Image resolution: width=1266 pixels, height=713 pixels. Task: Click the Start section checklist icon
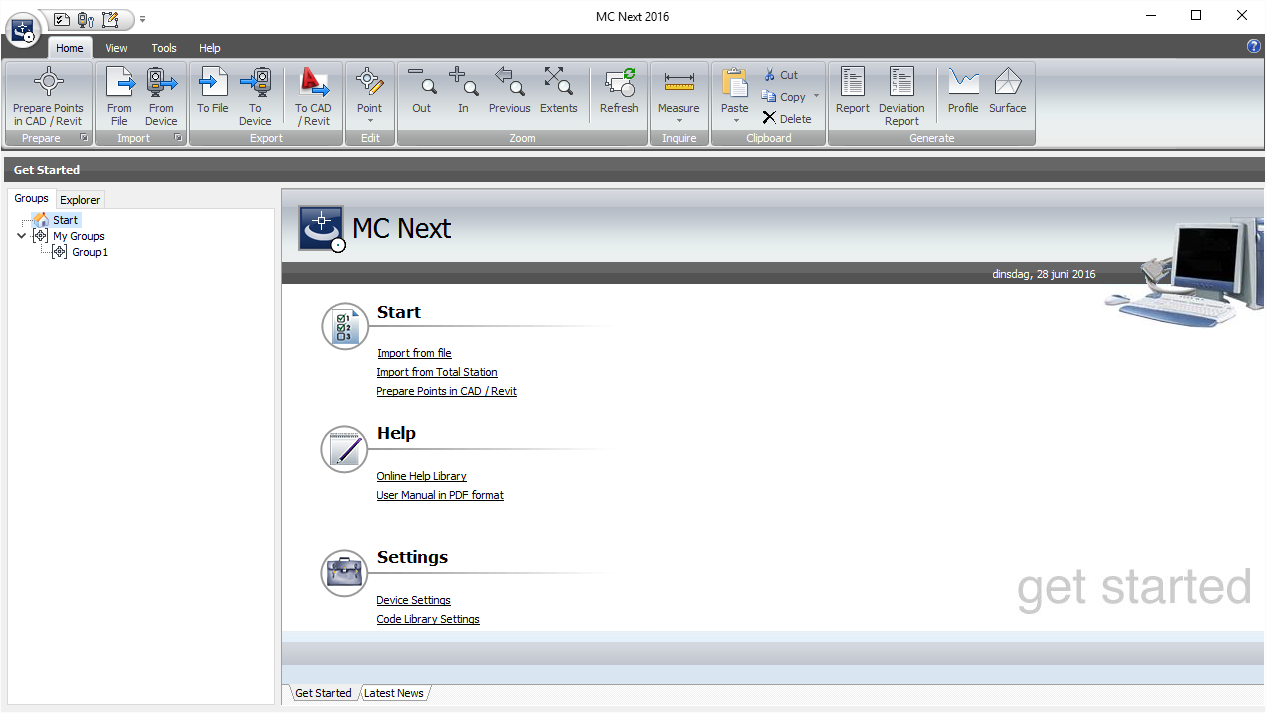pyautogui.click(x=345, y=326)
